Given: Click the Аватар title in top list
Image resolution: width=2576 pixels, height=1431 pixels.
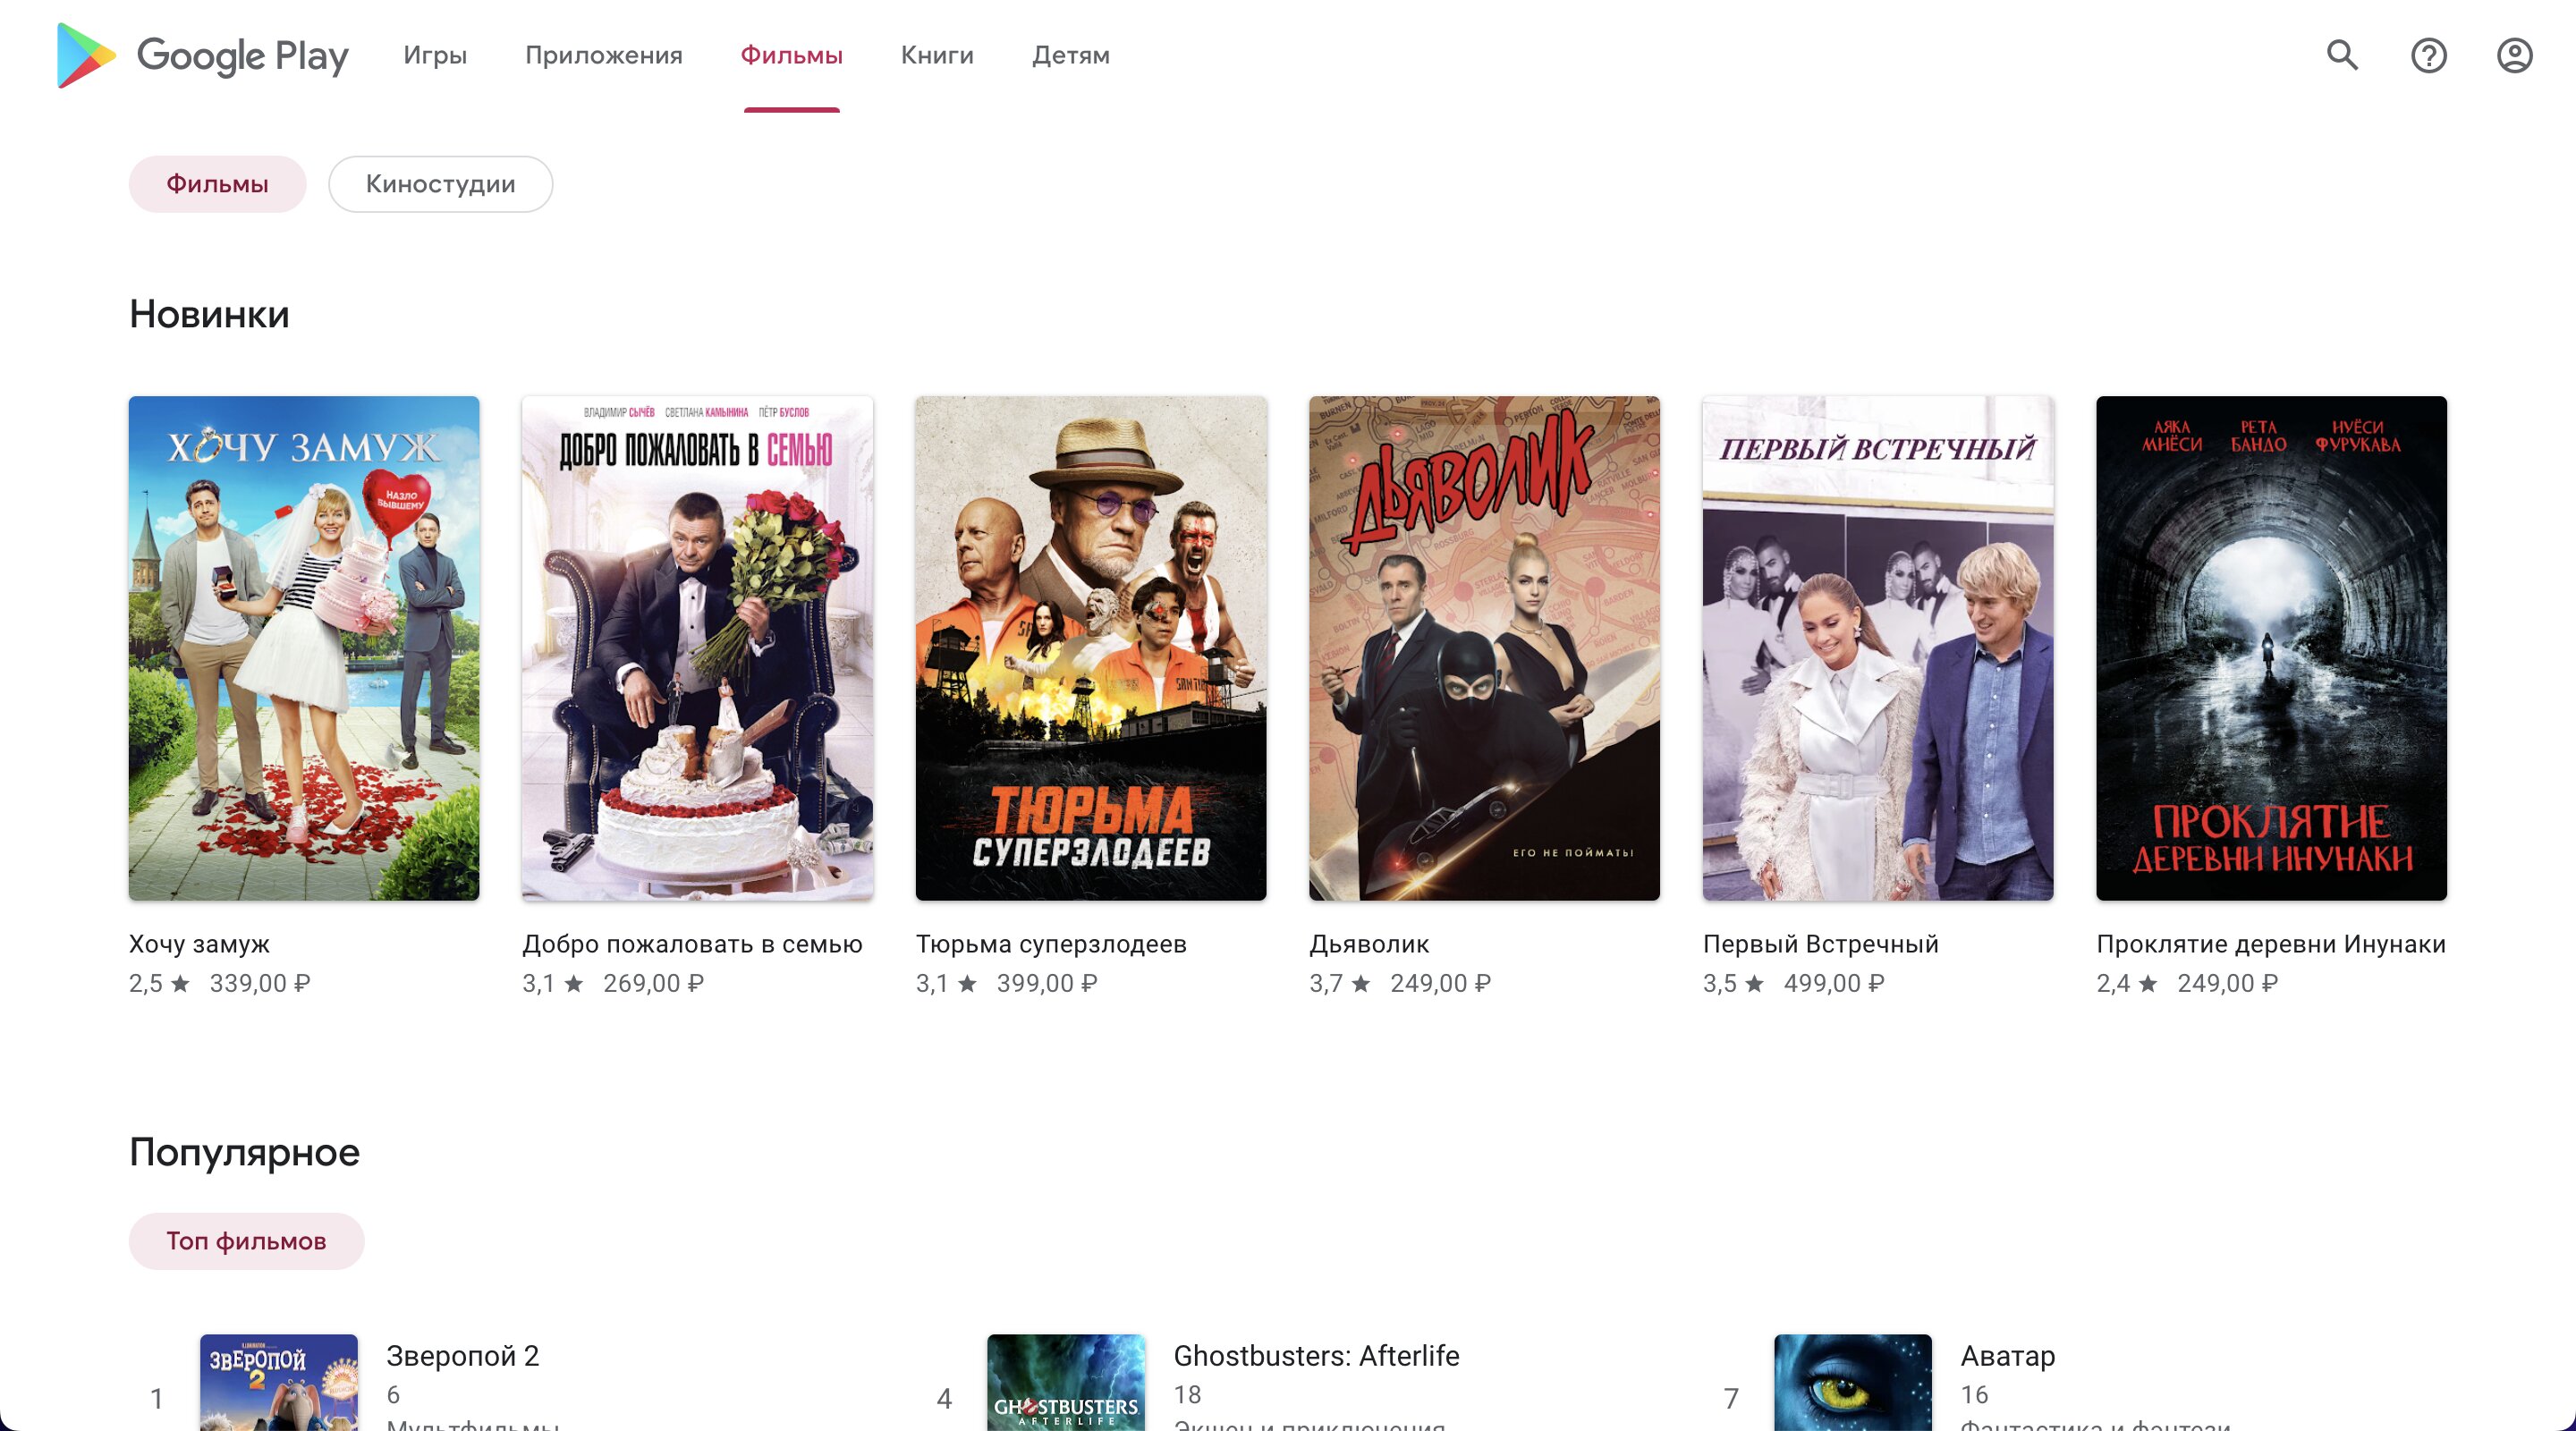Looking at the screenshot, I should point(2007,1356).
